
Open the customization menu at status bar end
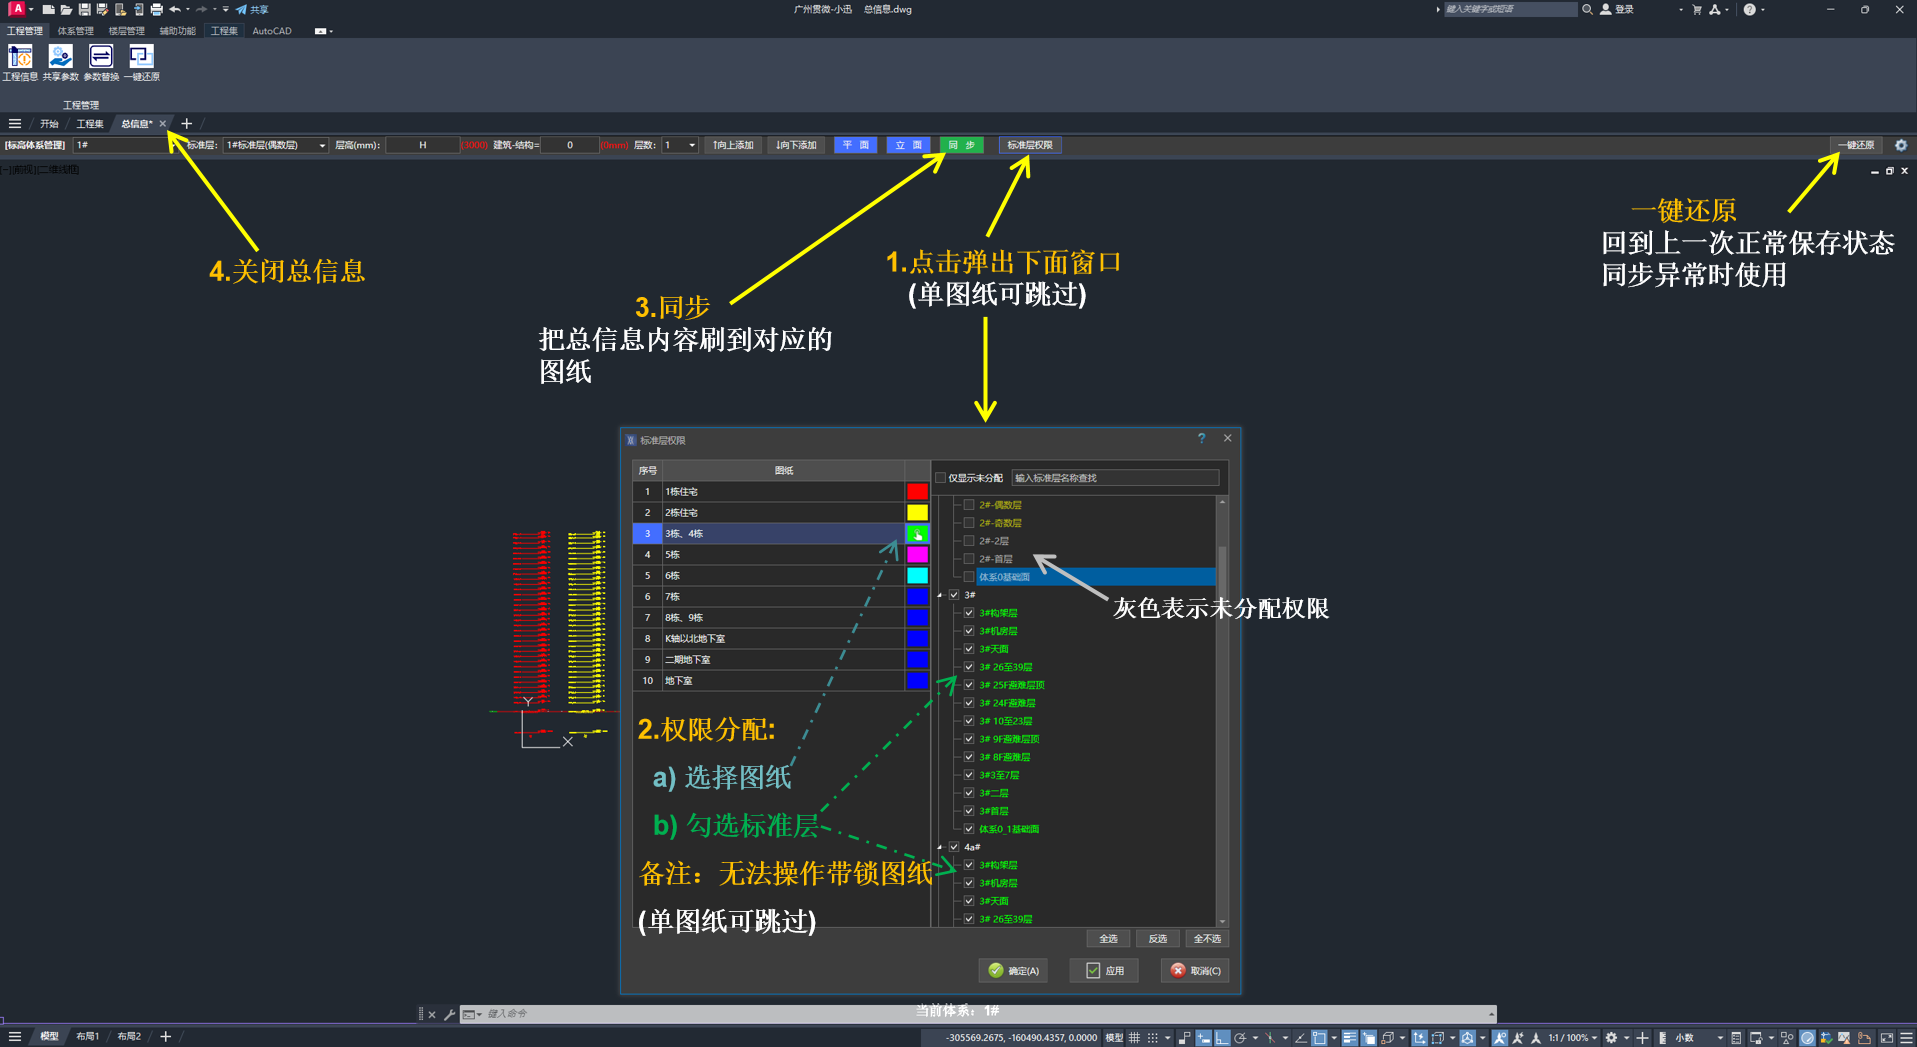click(1906, 1038)
